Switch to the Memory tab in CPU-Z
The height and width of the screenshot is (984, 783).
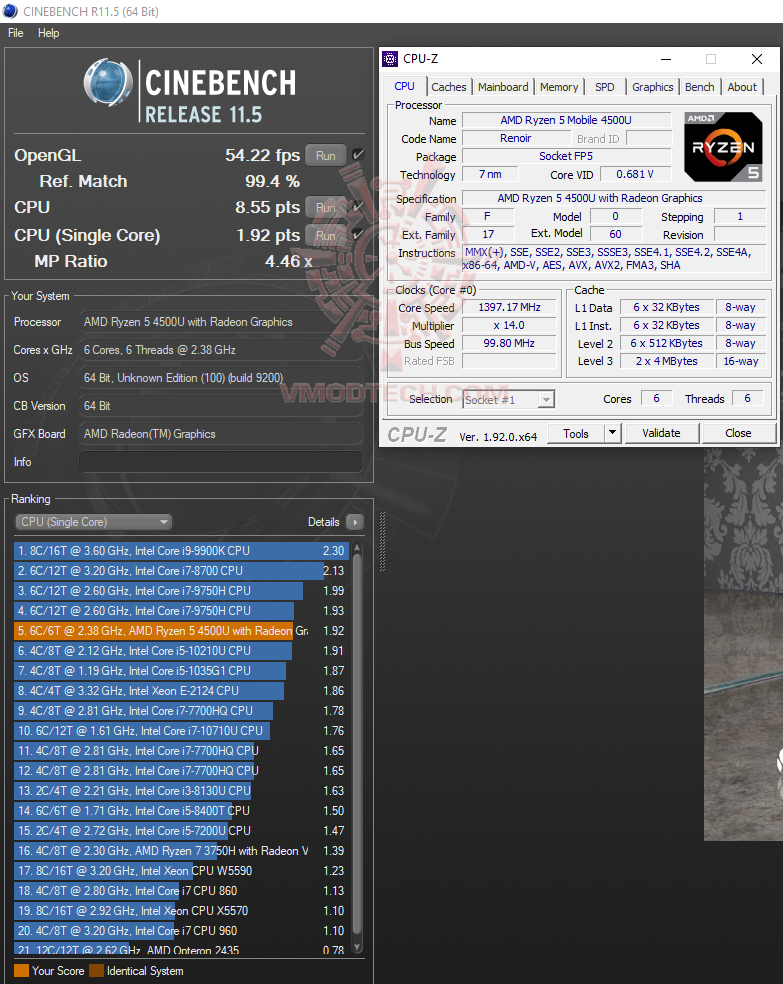pyautogui.click(x=559, y=87)
